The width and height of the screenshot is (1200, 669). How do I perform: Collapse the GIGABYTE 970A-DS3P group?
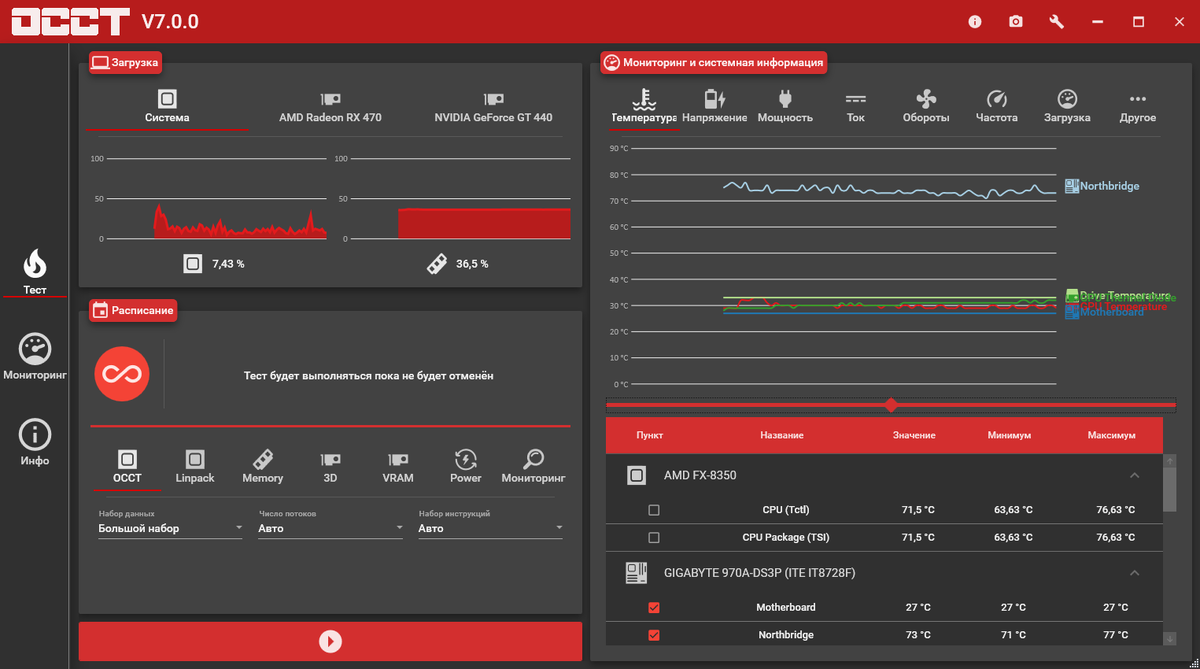click(x=1134, y=572)
